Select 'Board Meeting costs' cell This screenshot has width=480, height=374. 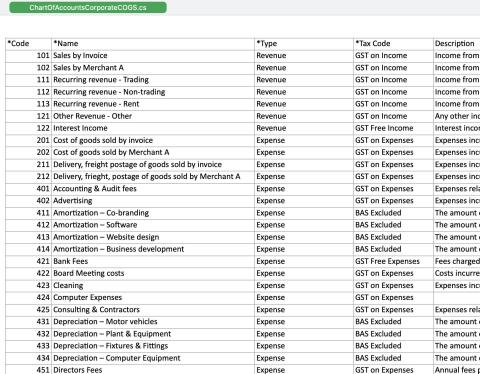coord(153,274)
